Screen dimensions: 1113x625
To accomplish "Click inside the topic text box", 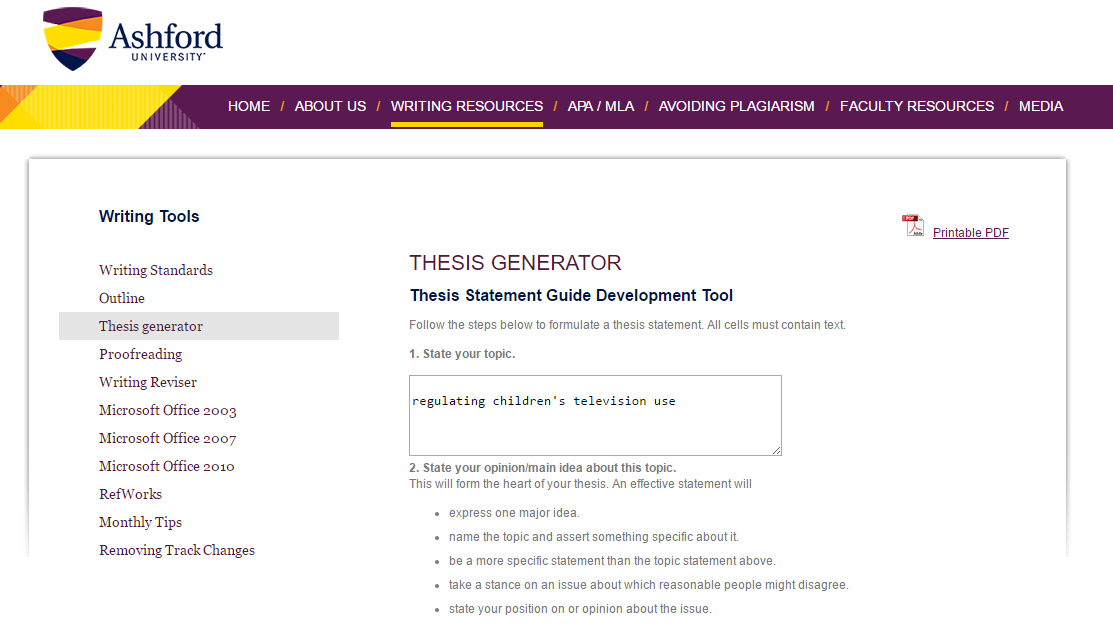I will (594, 415).
